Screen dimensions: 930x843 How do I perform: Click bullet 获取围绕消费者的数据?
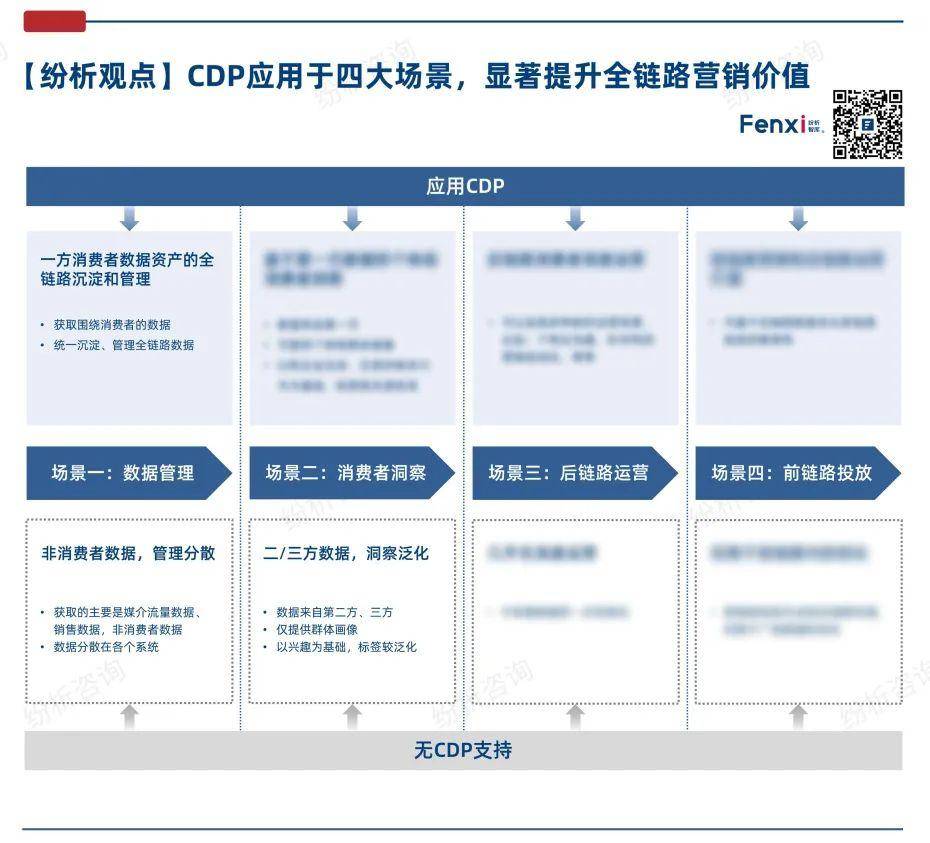[x=112, y=325]
